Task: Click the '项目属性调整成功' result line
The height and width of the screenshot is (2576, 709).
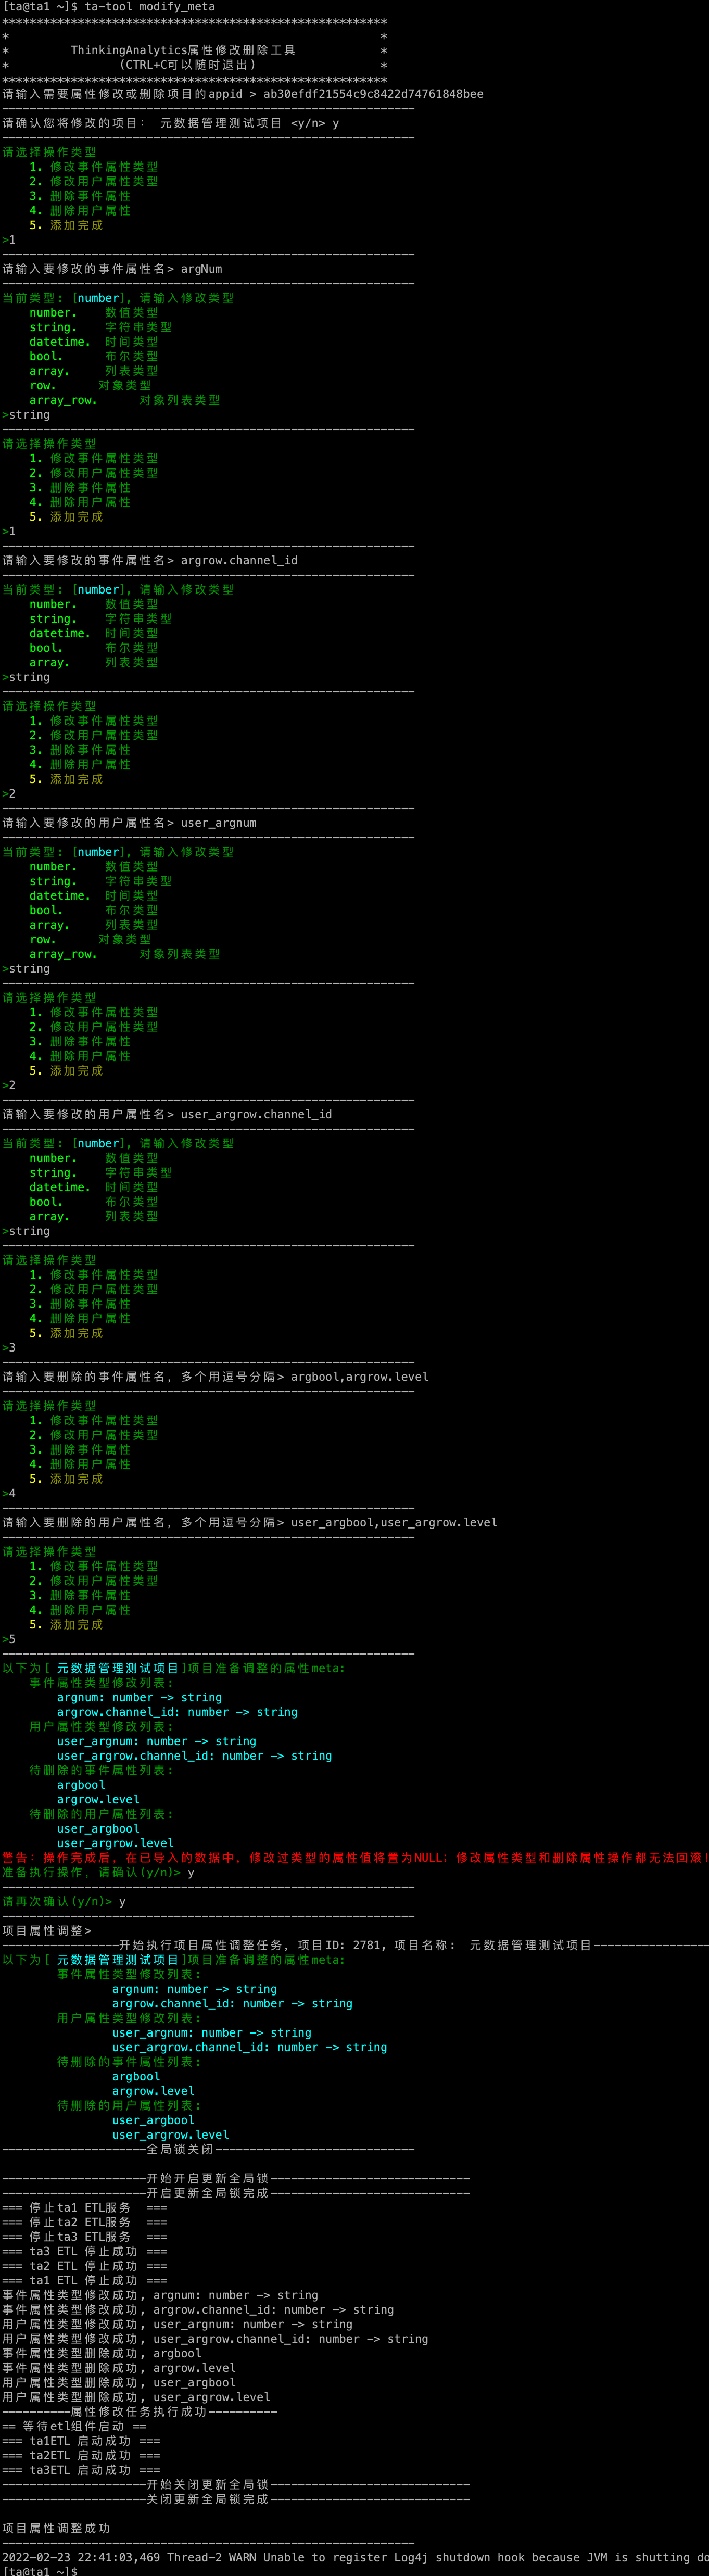Action: coord(57,2529)
